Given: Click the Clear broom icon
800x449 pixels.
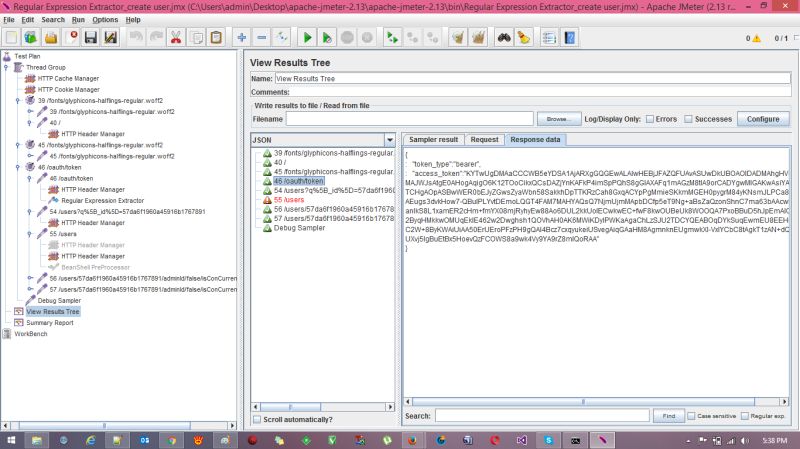Looking at the screenshot, I should (x=458, y=37).
